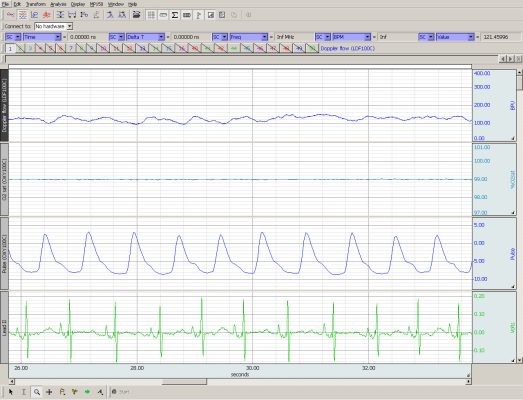Click the green arrow tool icon
The width and height of the screenshot is (523, 400).
coord(87,392)
